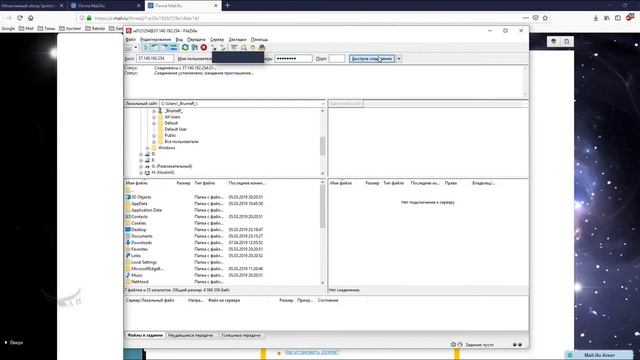
Task: Expand the G: (Развлекательный) drive node
Action: pyautogui.click(x=141, y=167)
